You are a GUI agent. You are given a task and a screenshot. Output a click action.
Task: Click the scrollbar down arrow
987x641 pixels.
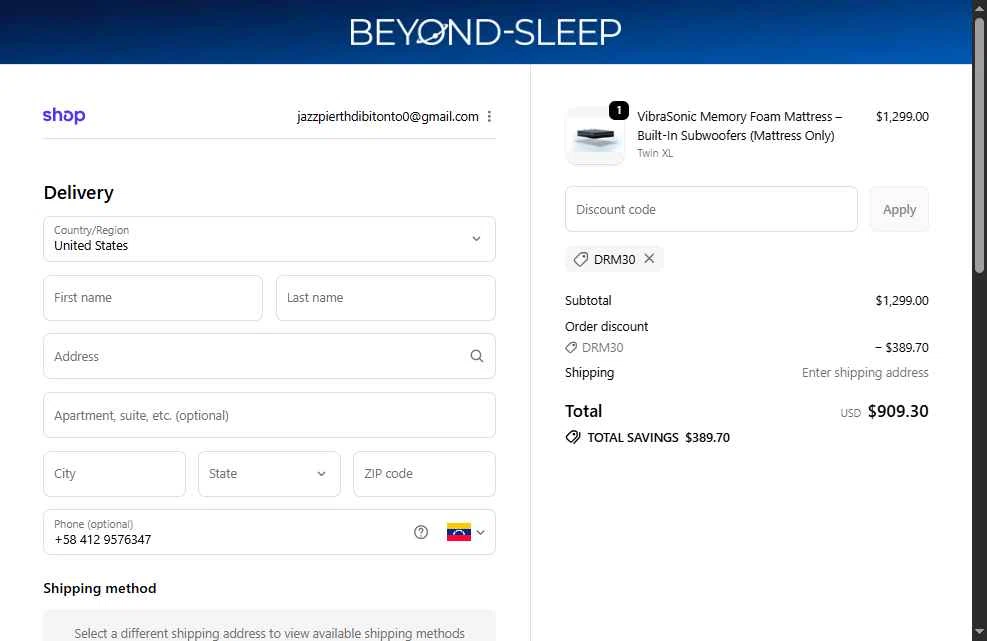tap(979, 632)
